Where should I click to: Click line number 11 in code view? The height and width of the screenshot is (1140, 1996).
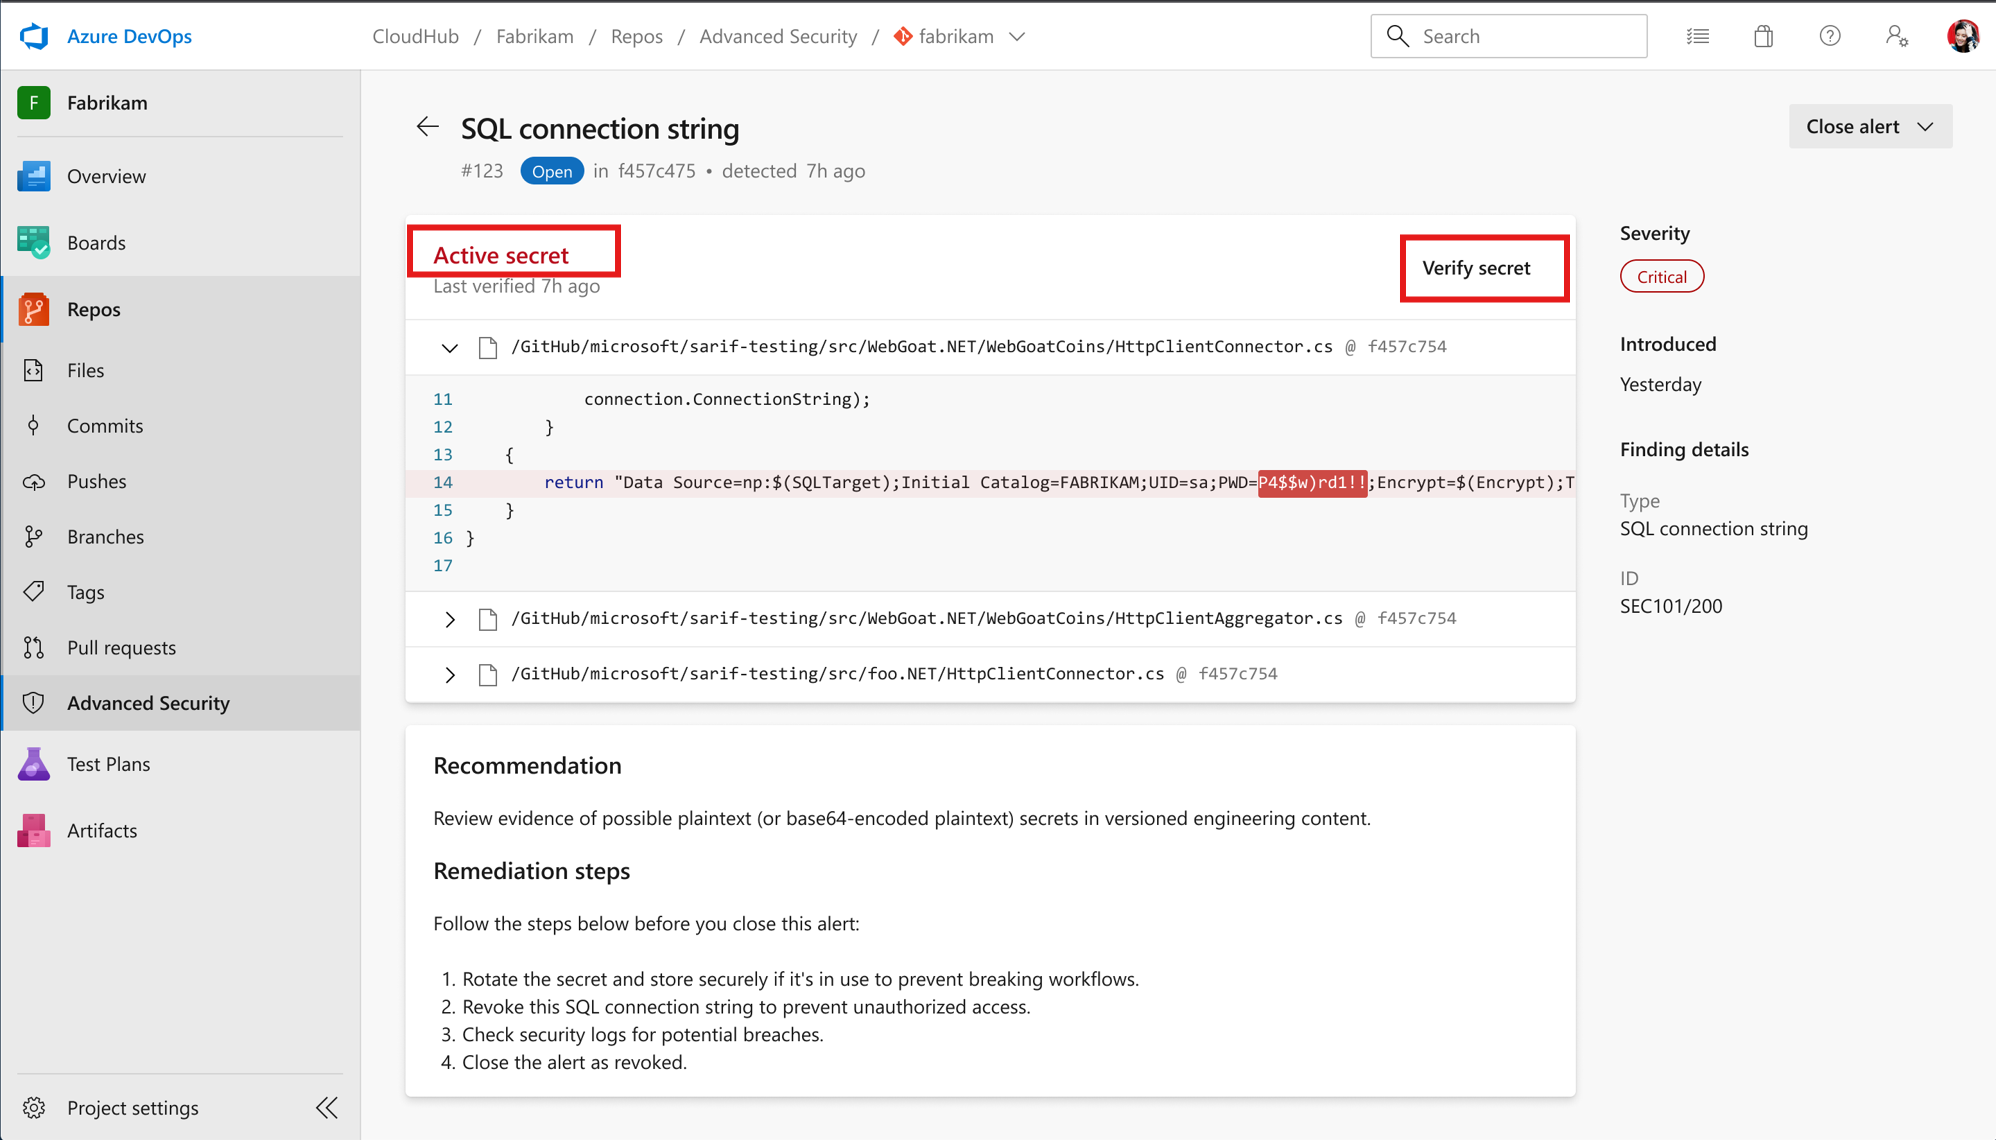point(442,399)
